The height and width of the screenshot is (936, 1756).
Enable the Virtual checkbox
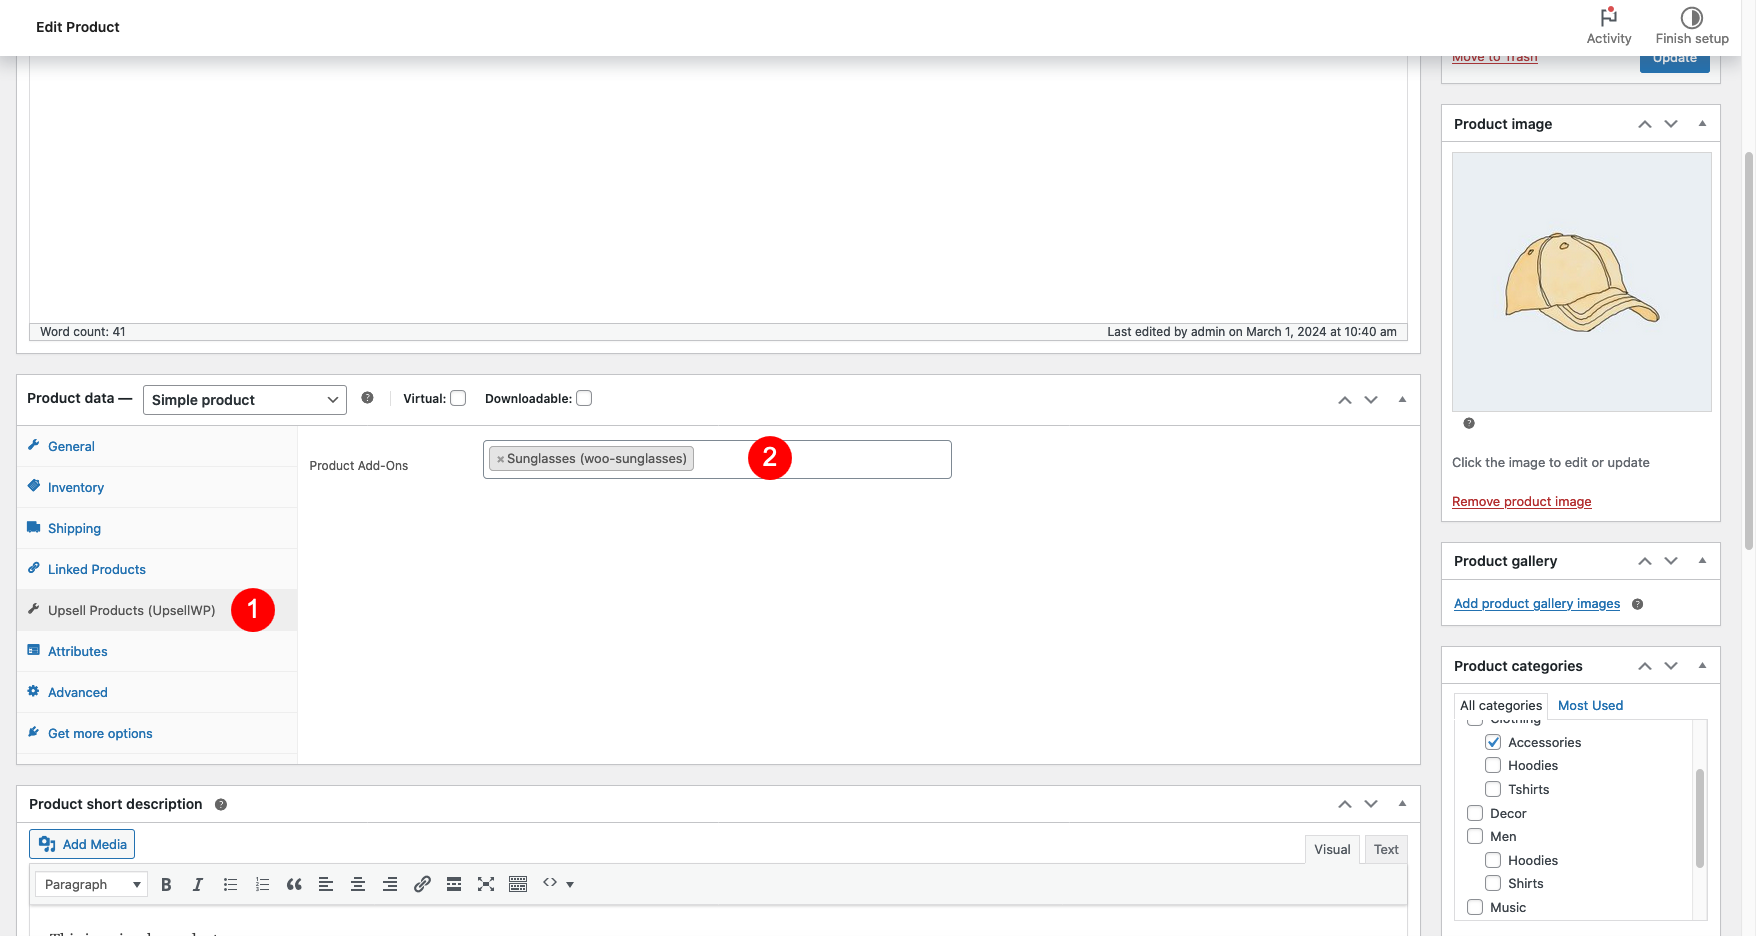(458, 398)
